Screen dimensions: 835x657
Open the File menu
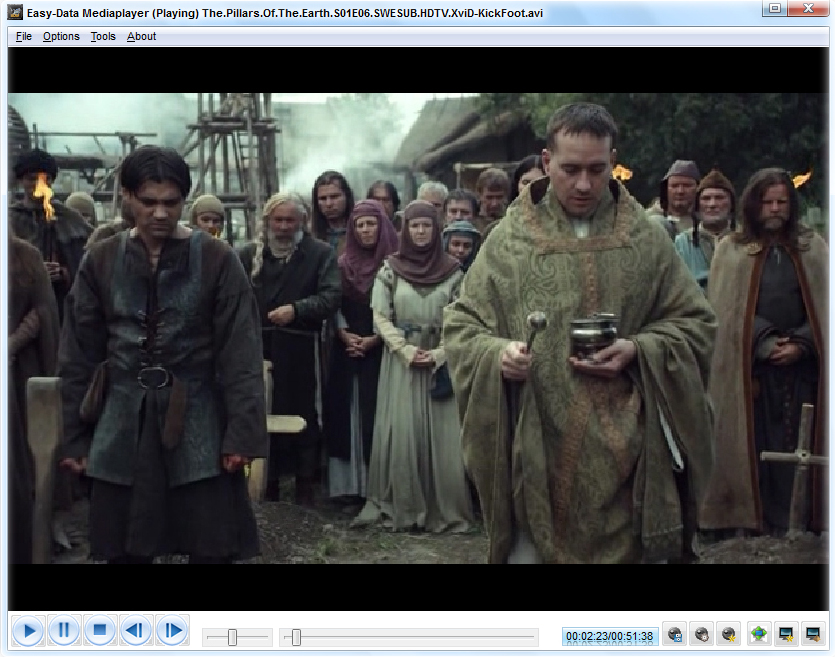(x=24, y=36)
